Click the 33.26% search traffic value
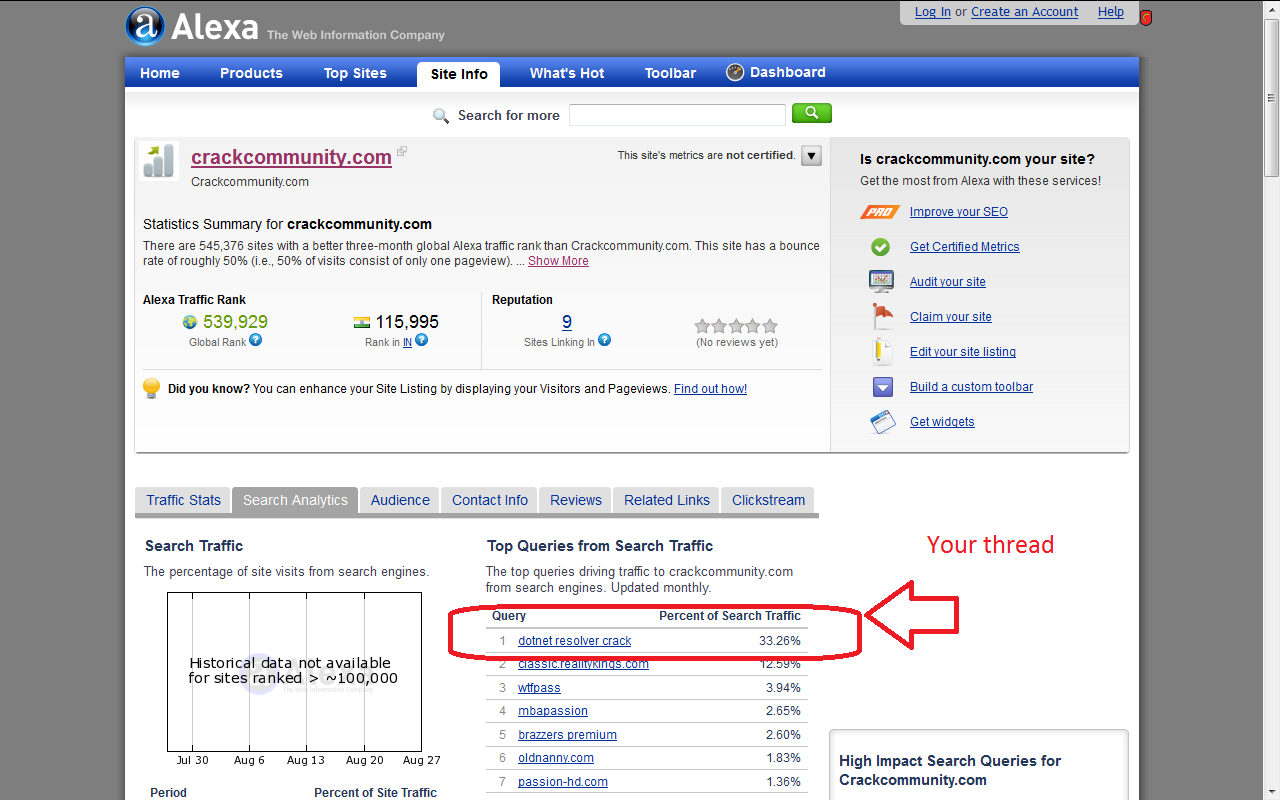The height and width of the screenshot is (800, 1280). tap(780, 641)
